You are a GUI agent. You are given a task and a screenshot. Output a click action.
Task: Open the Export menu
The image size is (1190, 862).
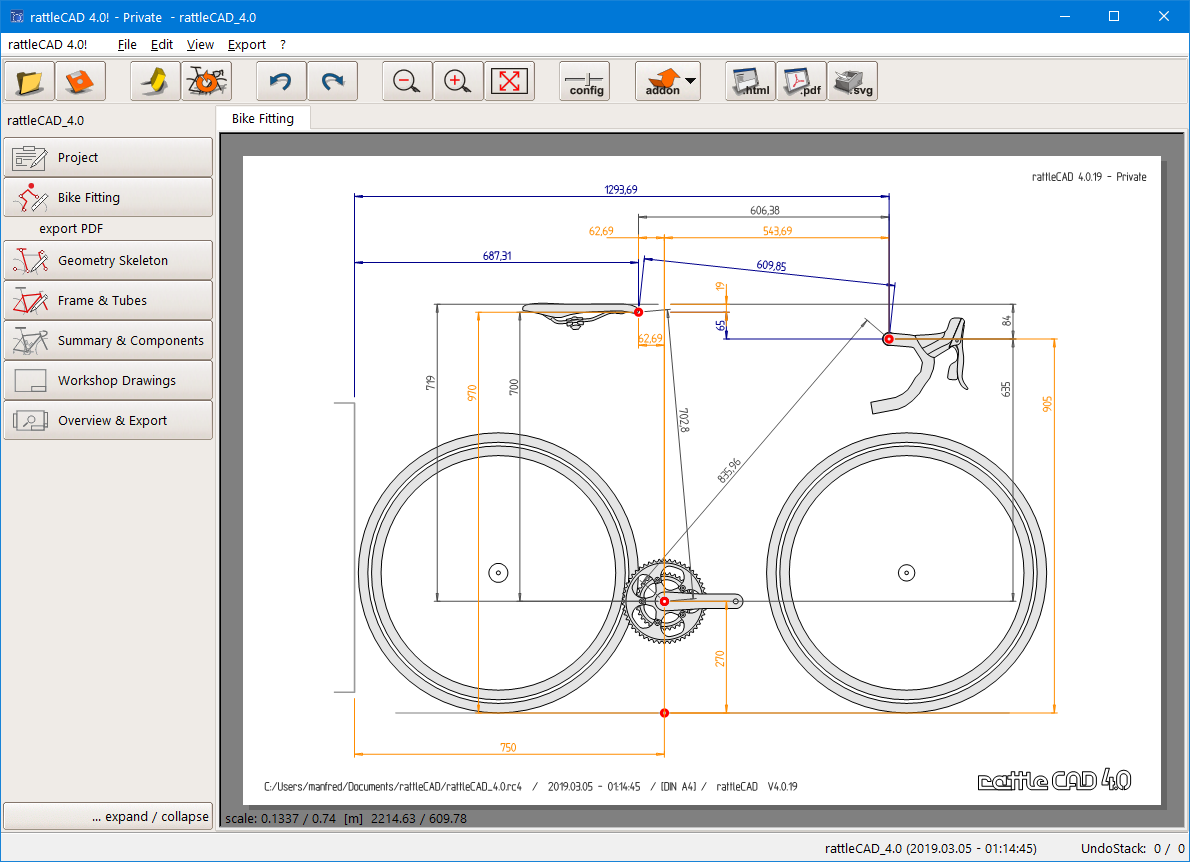pos(247,45)
